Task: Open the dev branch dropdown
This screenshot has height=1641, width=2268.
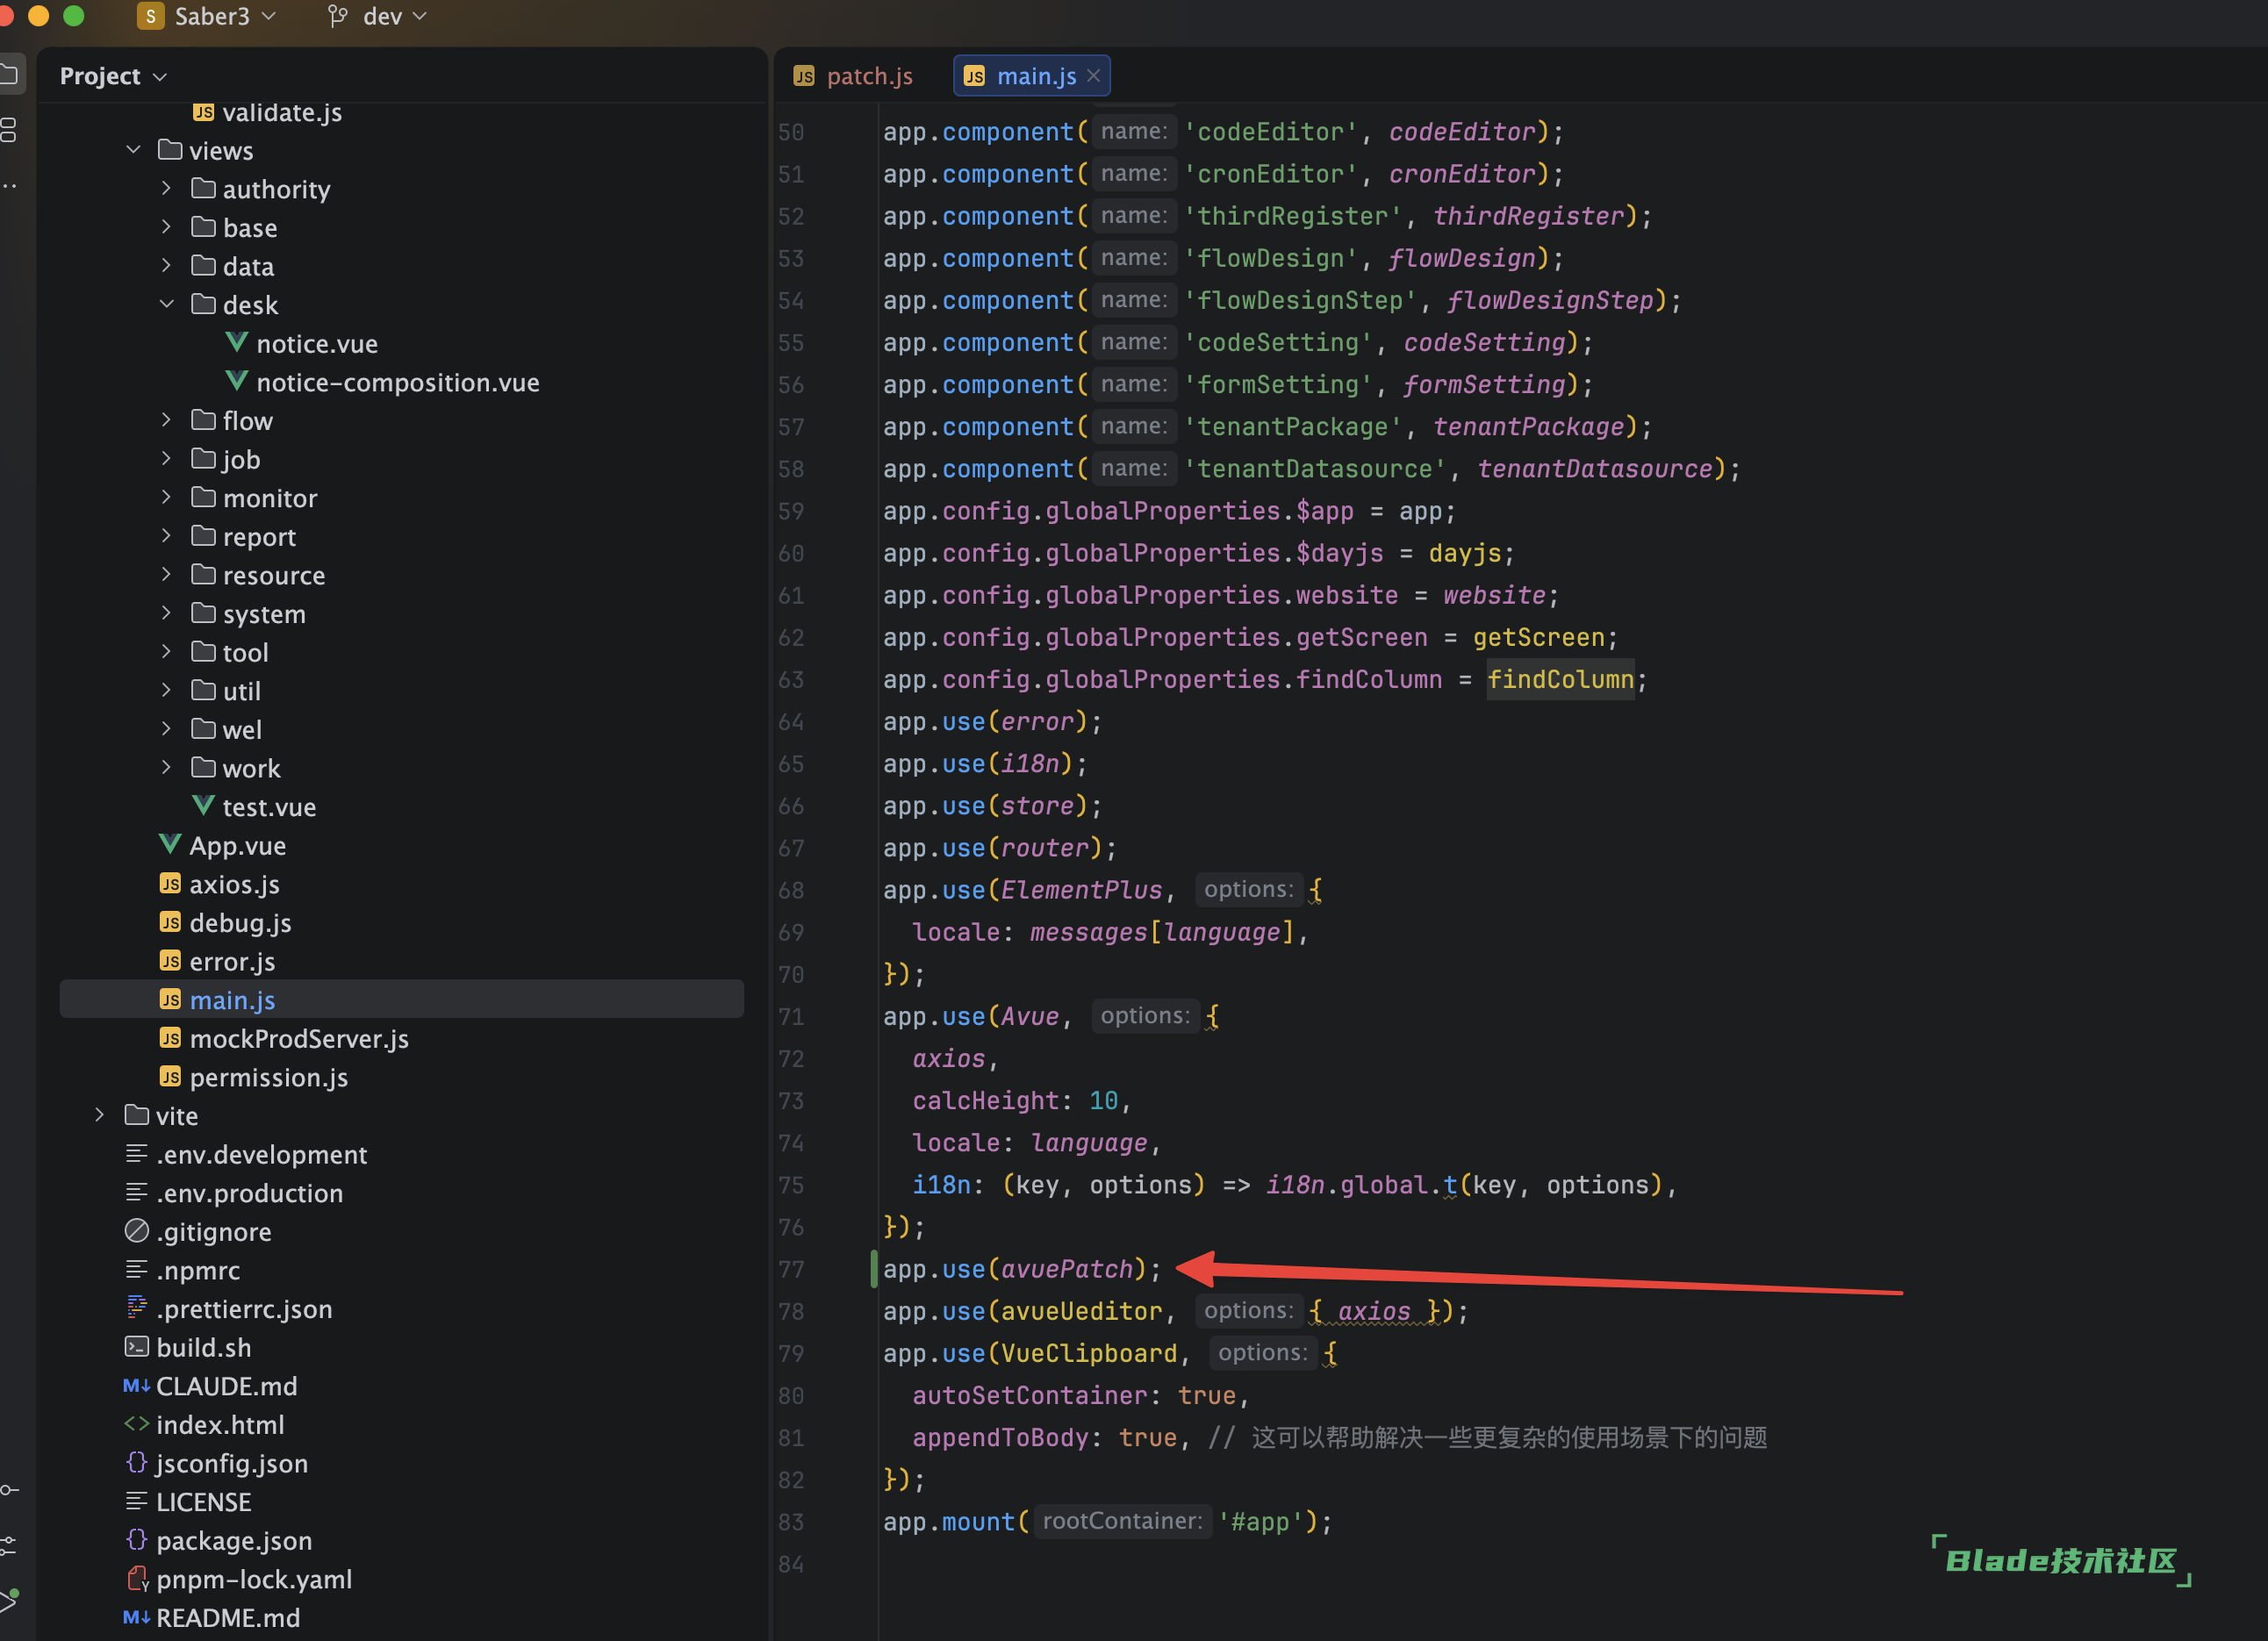Action: click(378, 16)
